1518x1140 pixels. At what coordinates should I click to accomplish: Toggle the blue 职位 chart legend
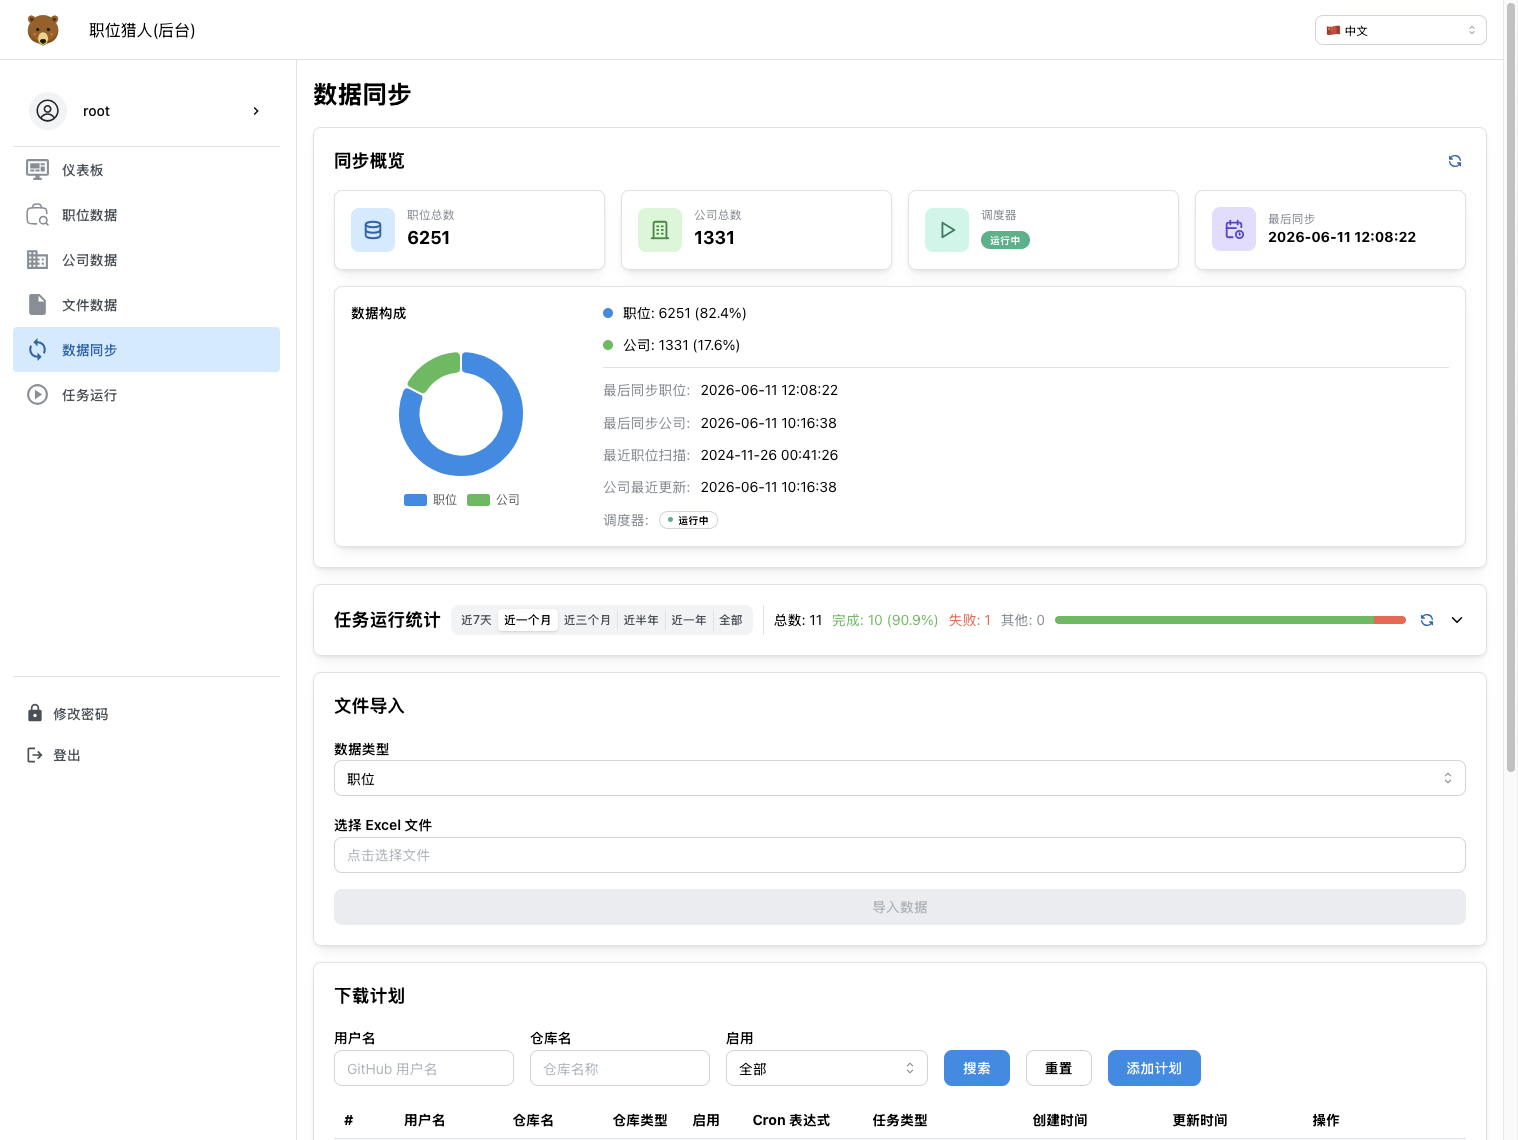pos(430,500)
